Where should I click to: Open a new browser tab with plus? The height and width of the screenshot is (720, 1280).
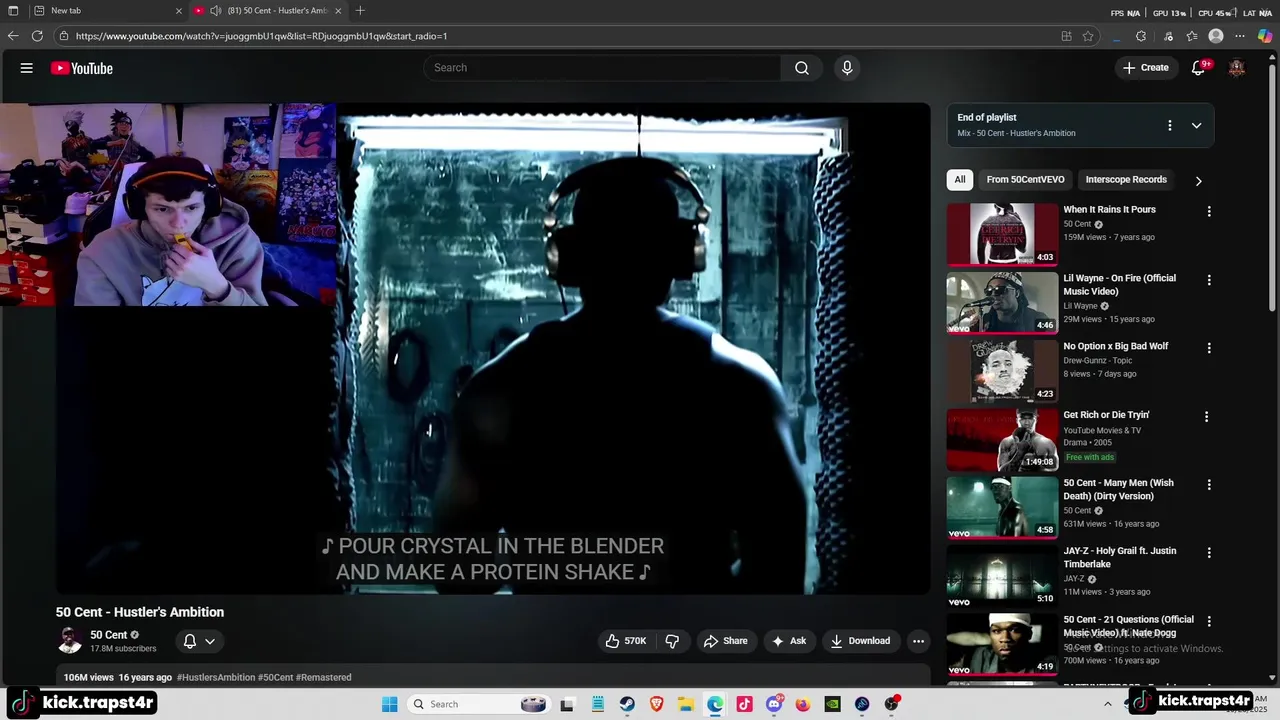tap(360, 11)
